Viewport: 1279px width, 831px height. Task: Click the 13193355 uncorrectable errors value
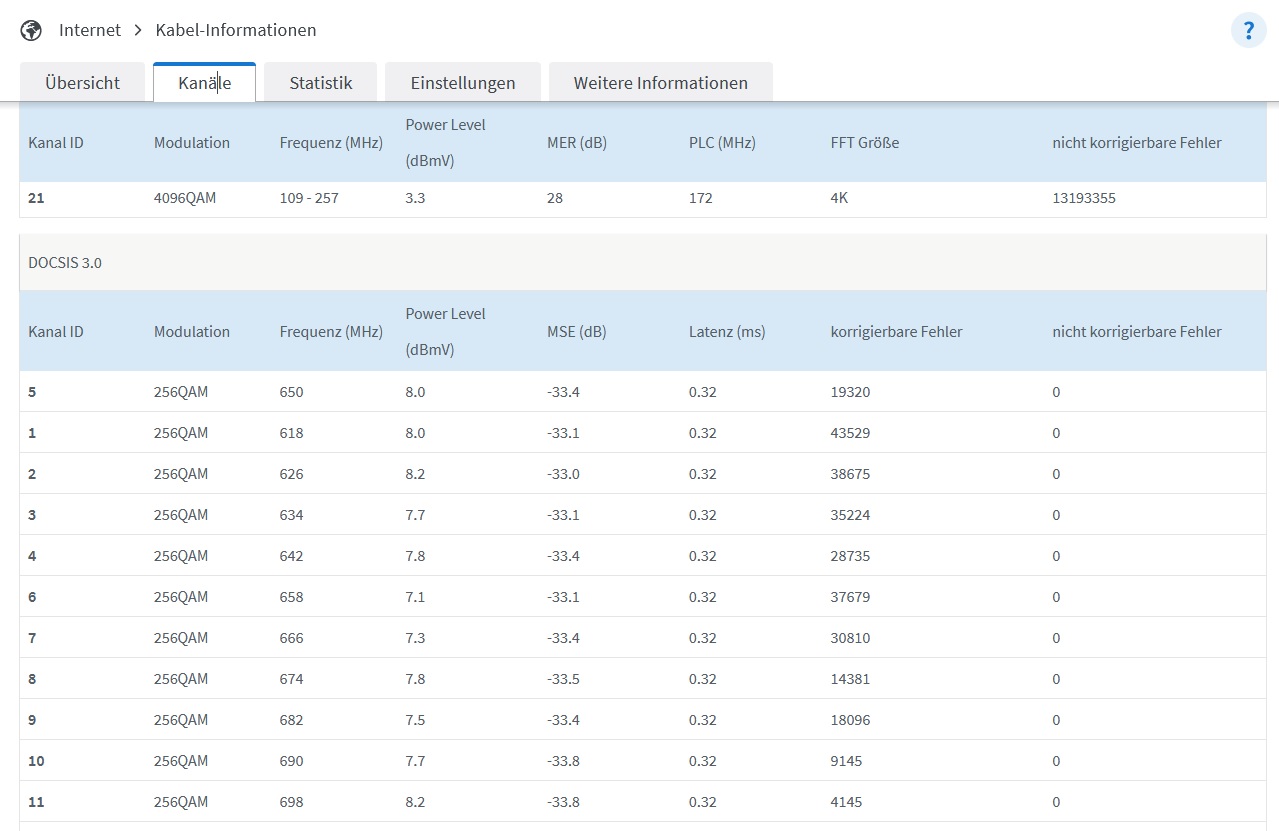click(x=1084, y=198)
